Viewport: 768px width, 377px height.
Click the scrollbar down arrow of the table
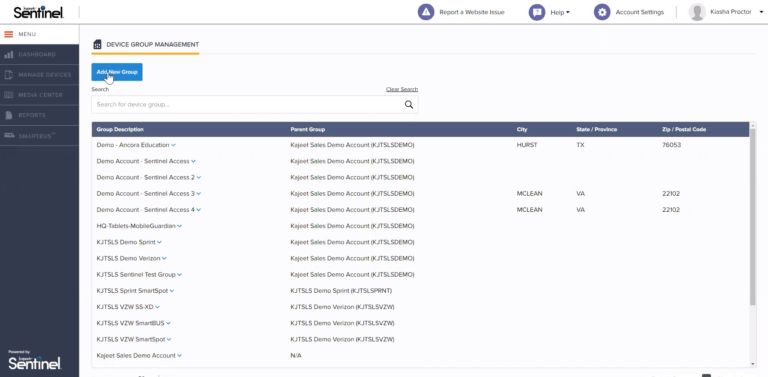click(x=753, y=364)
